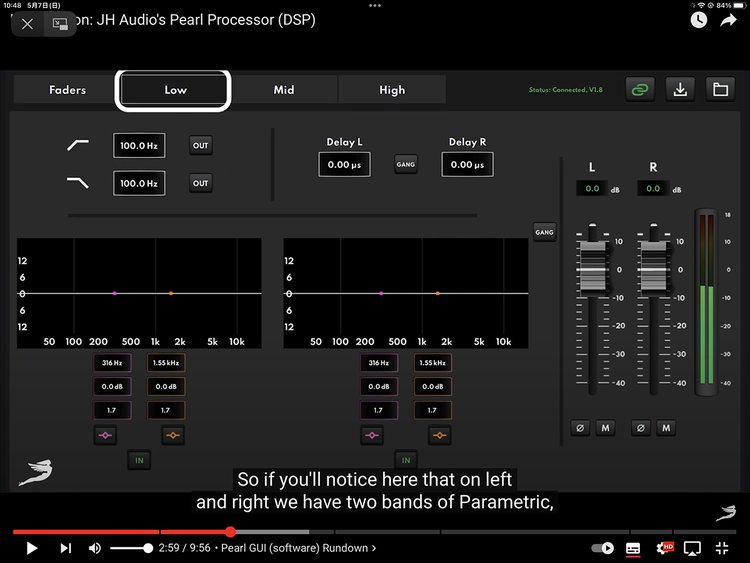Image resolution: width=750 pixels, height=563 pixels.
Task: Switch to the Faders tab
Action: click(67, 90)
